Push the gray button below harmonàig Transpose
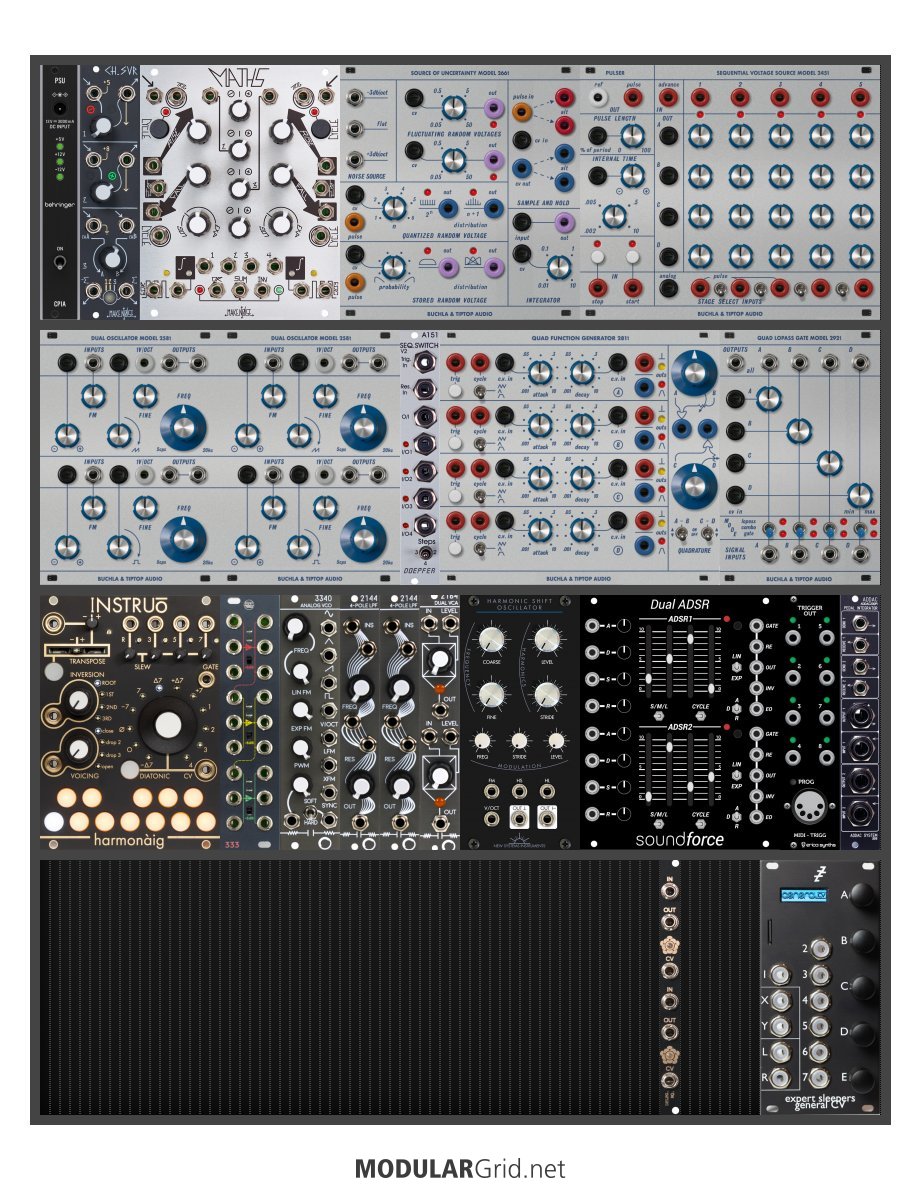921x1190 pixels. [x=53, y=671]
